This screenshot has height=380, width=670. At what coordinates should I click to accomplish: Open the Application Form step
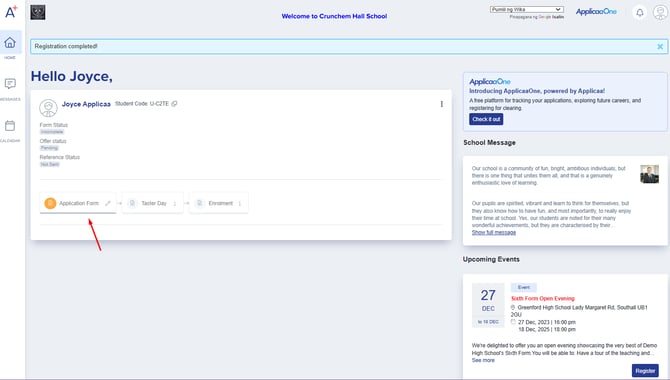pyautogui.click(x=78, y=203)
